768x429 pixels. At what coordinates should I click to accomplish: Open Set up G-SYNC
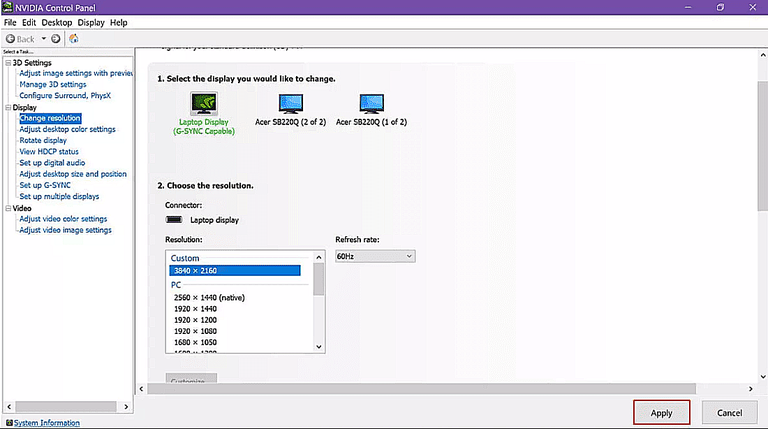point(45,185)
